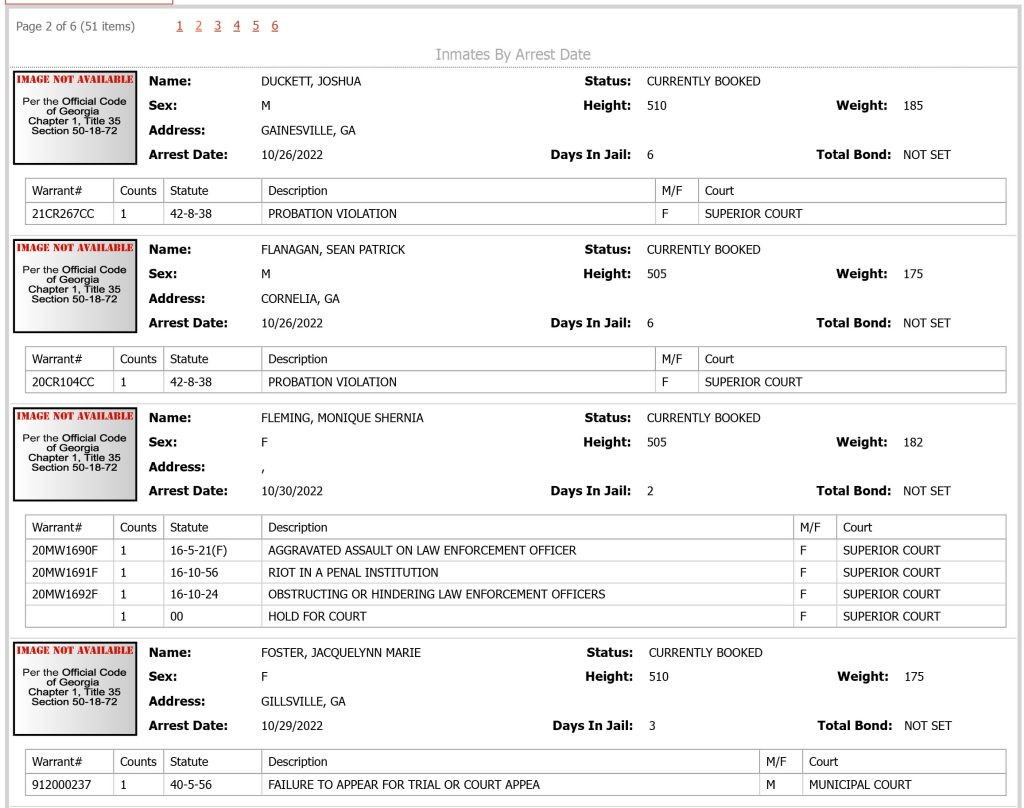Image resolution: width=1024 pixels, height=808 pixels.
Task: Go to page 1 of inmate results
Action: click(180, 26)
